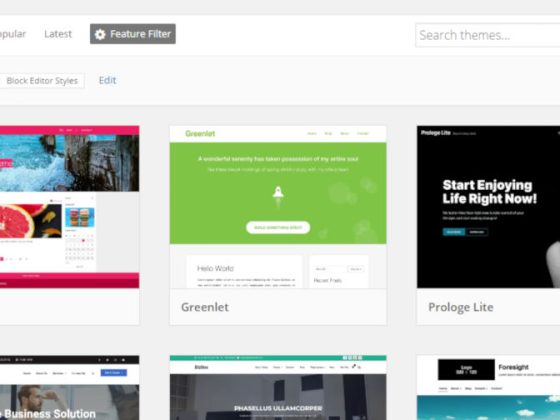This screenshot has width=560, height=420.
Task: Click the white pill button in Greenlet preview
Action: [x=278, y=228]
